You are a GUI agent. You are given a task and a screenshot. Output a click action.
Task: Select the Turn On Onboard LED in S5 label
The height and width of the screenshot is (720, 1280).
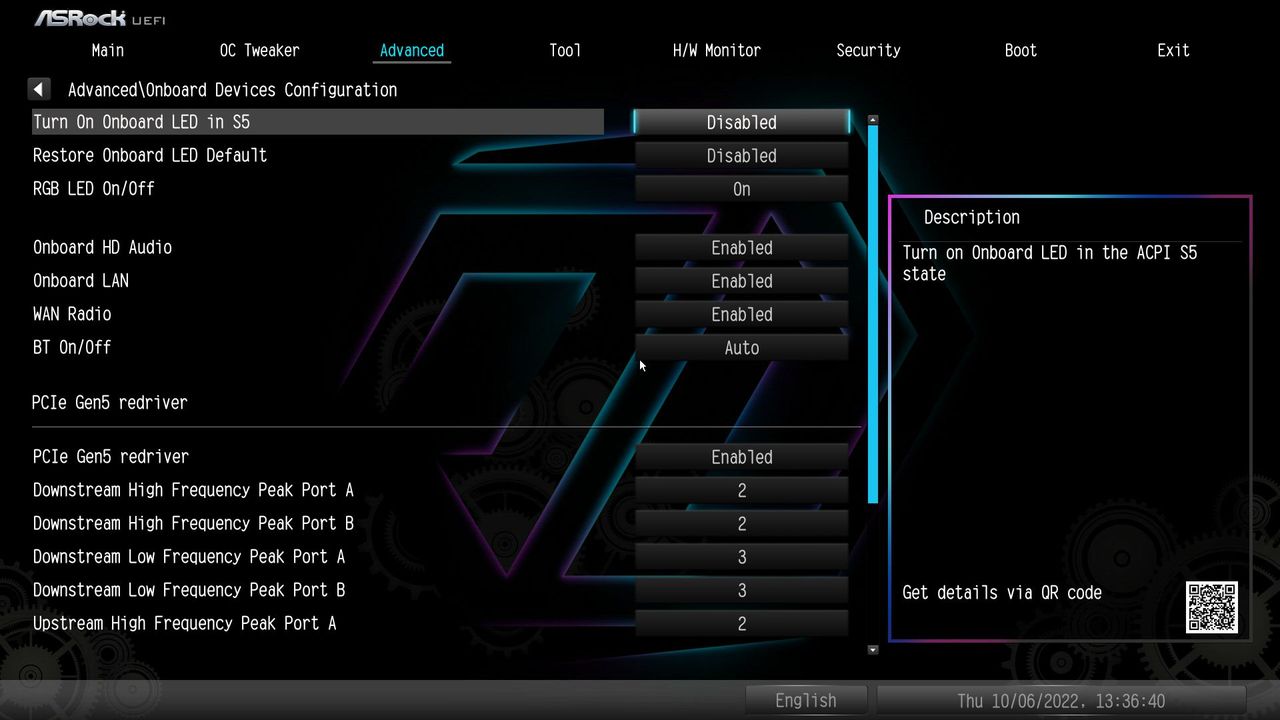(141, 122)
